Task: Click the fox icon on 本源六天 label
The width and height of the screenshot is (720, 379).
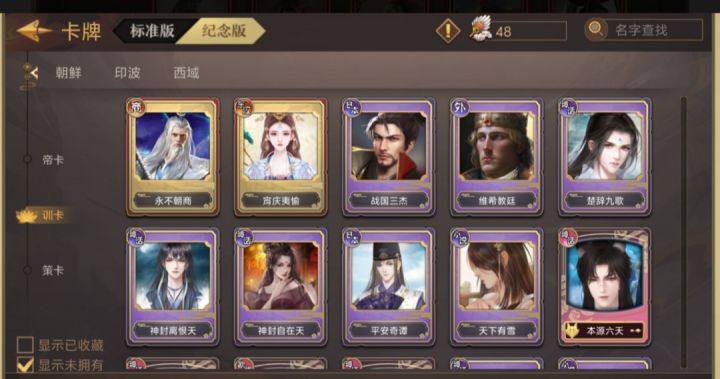Action: [571, 330]
